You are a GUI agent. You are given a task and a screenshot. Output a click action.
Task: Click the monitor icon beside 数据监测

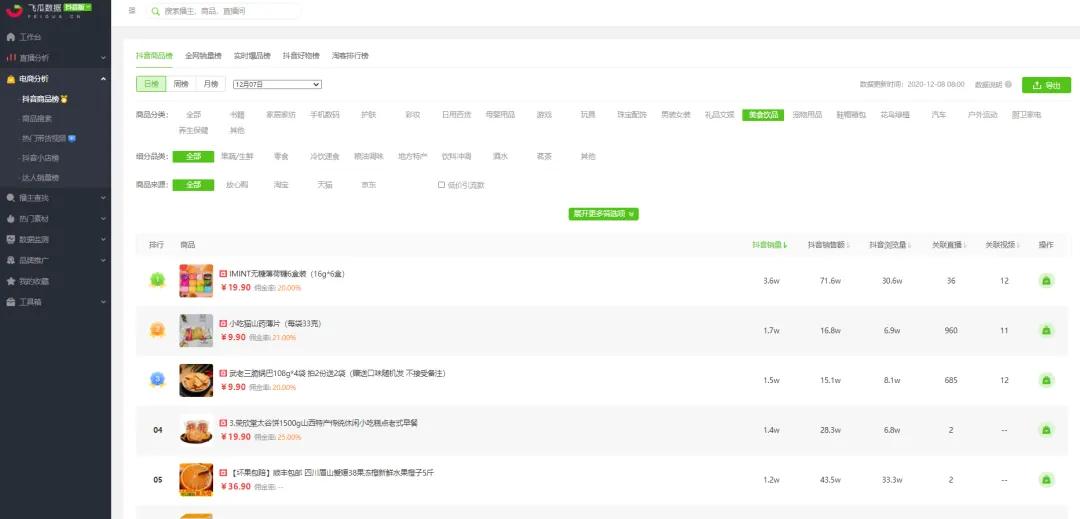(10, 240)
